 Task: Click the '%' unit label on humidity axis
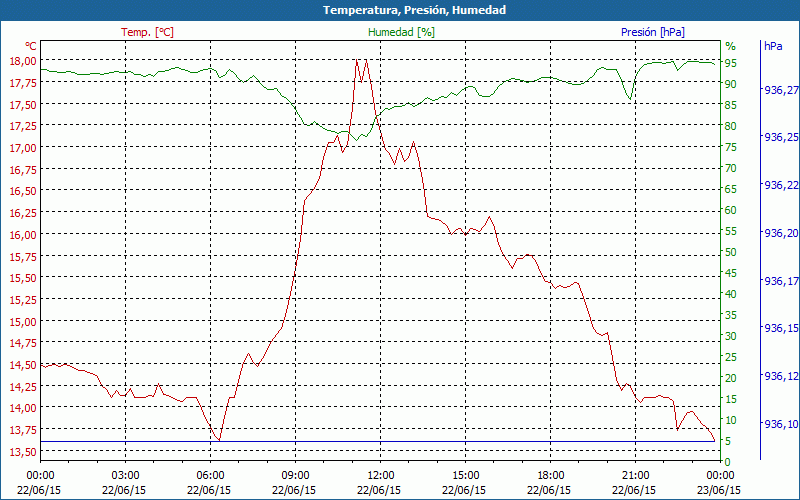pos(731,46)
